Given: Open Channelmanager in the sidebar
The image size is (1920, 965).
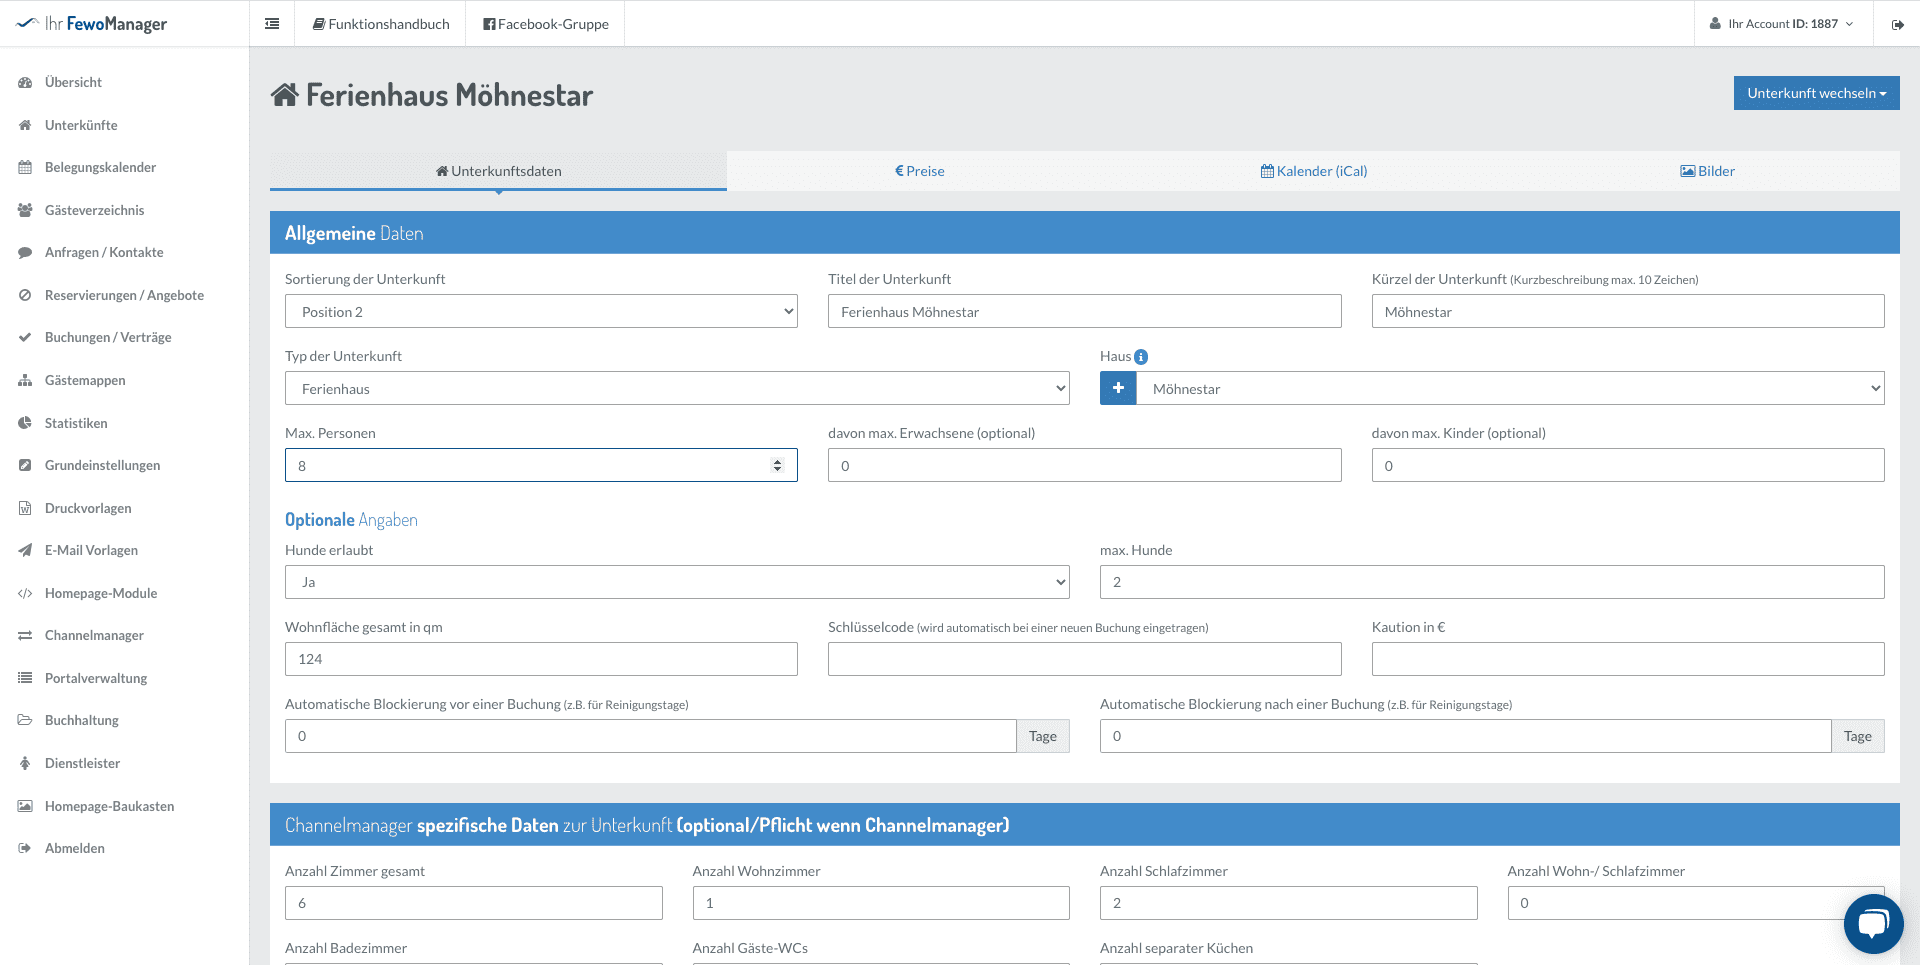Looking at the screenshot, I should (94, 635).
